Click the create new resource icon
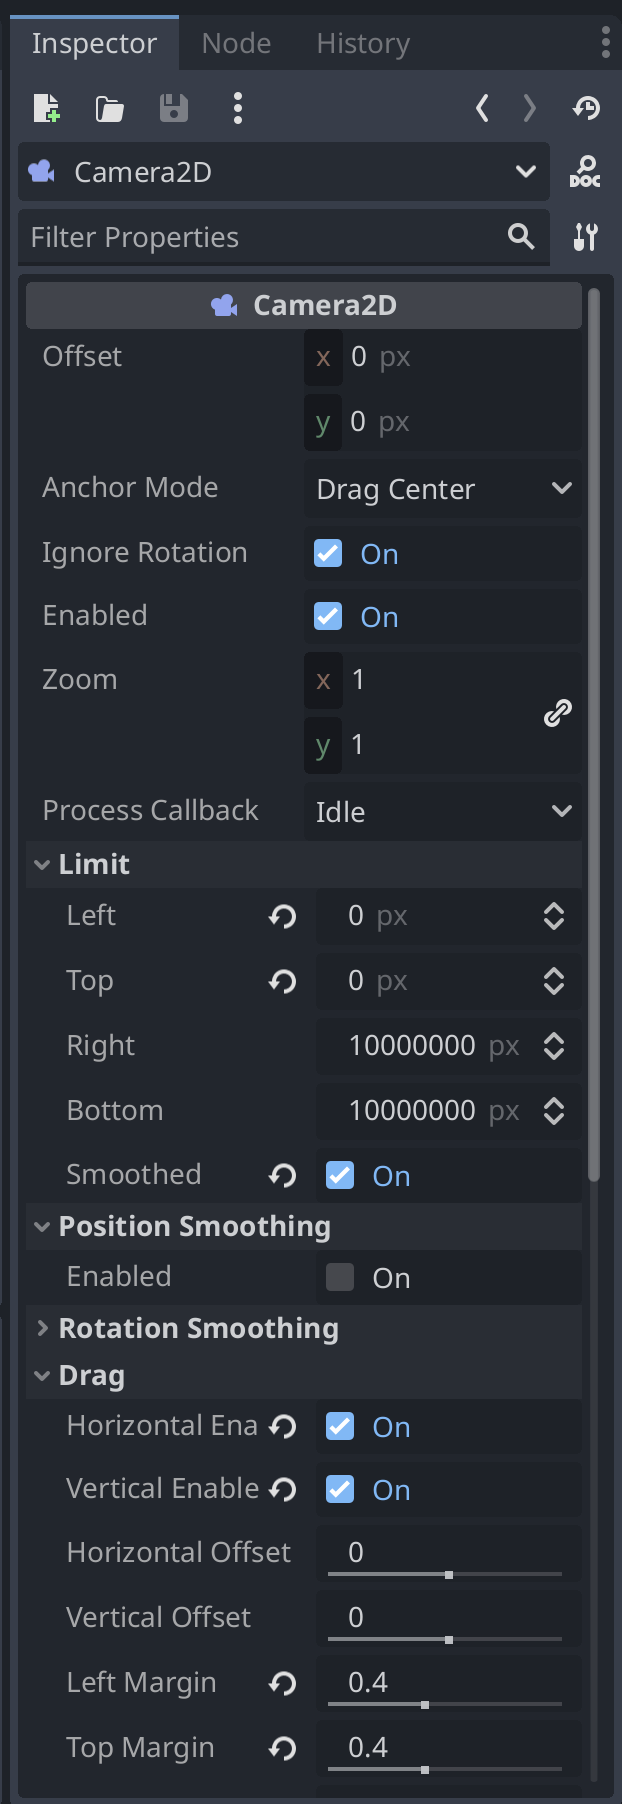The width and height of the screenshot is (622, 1804). point(46,108)
